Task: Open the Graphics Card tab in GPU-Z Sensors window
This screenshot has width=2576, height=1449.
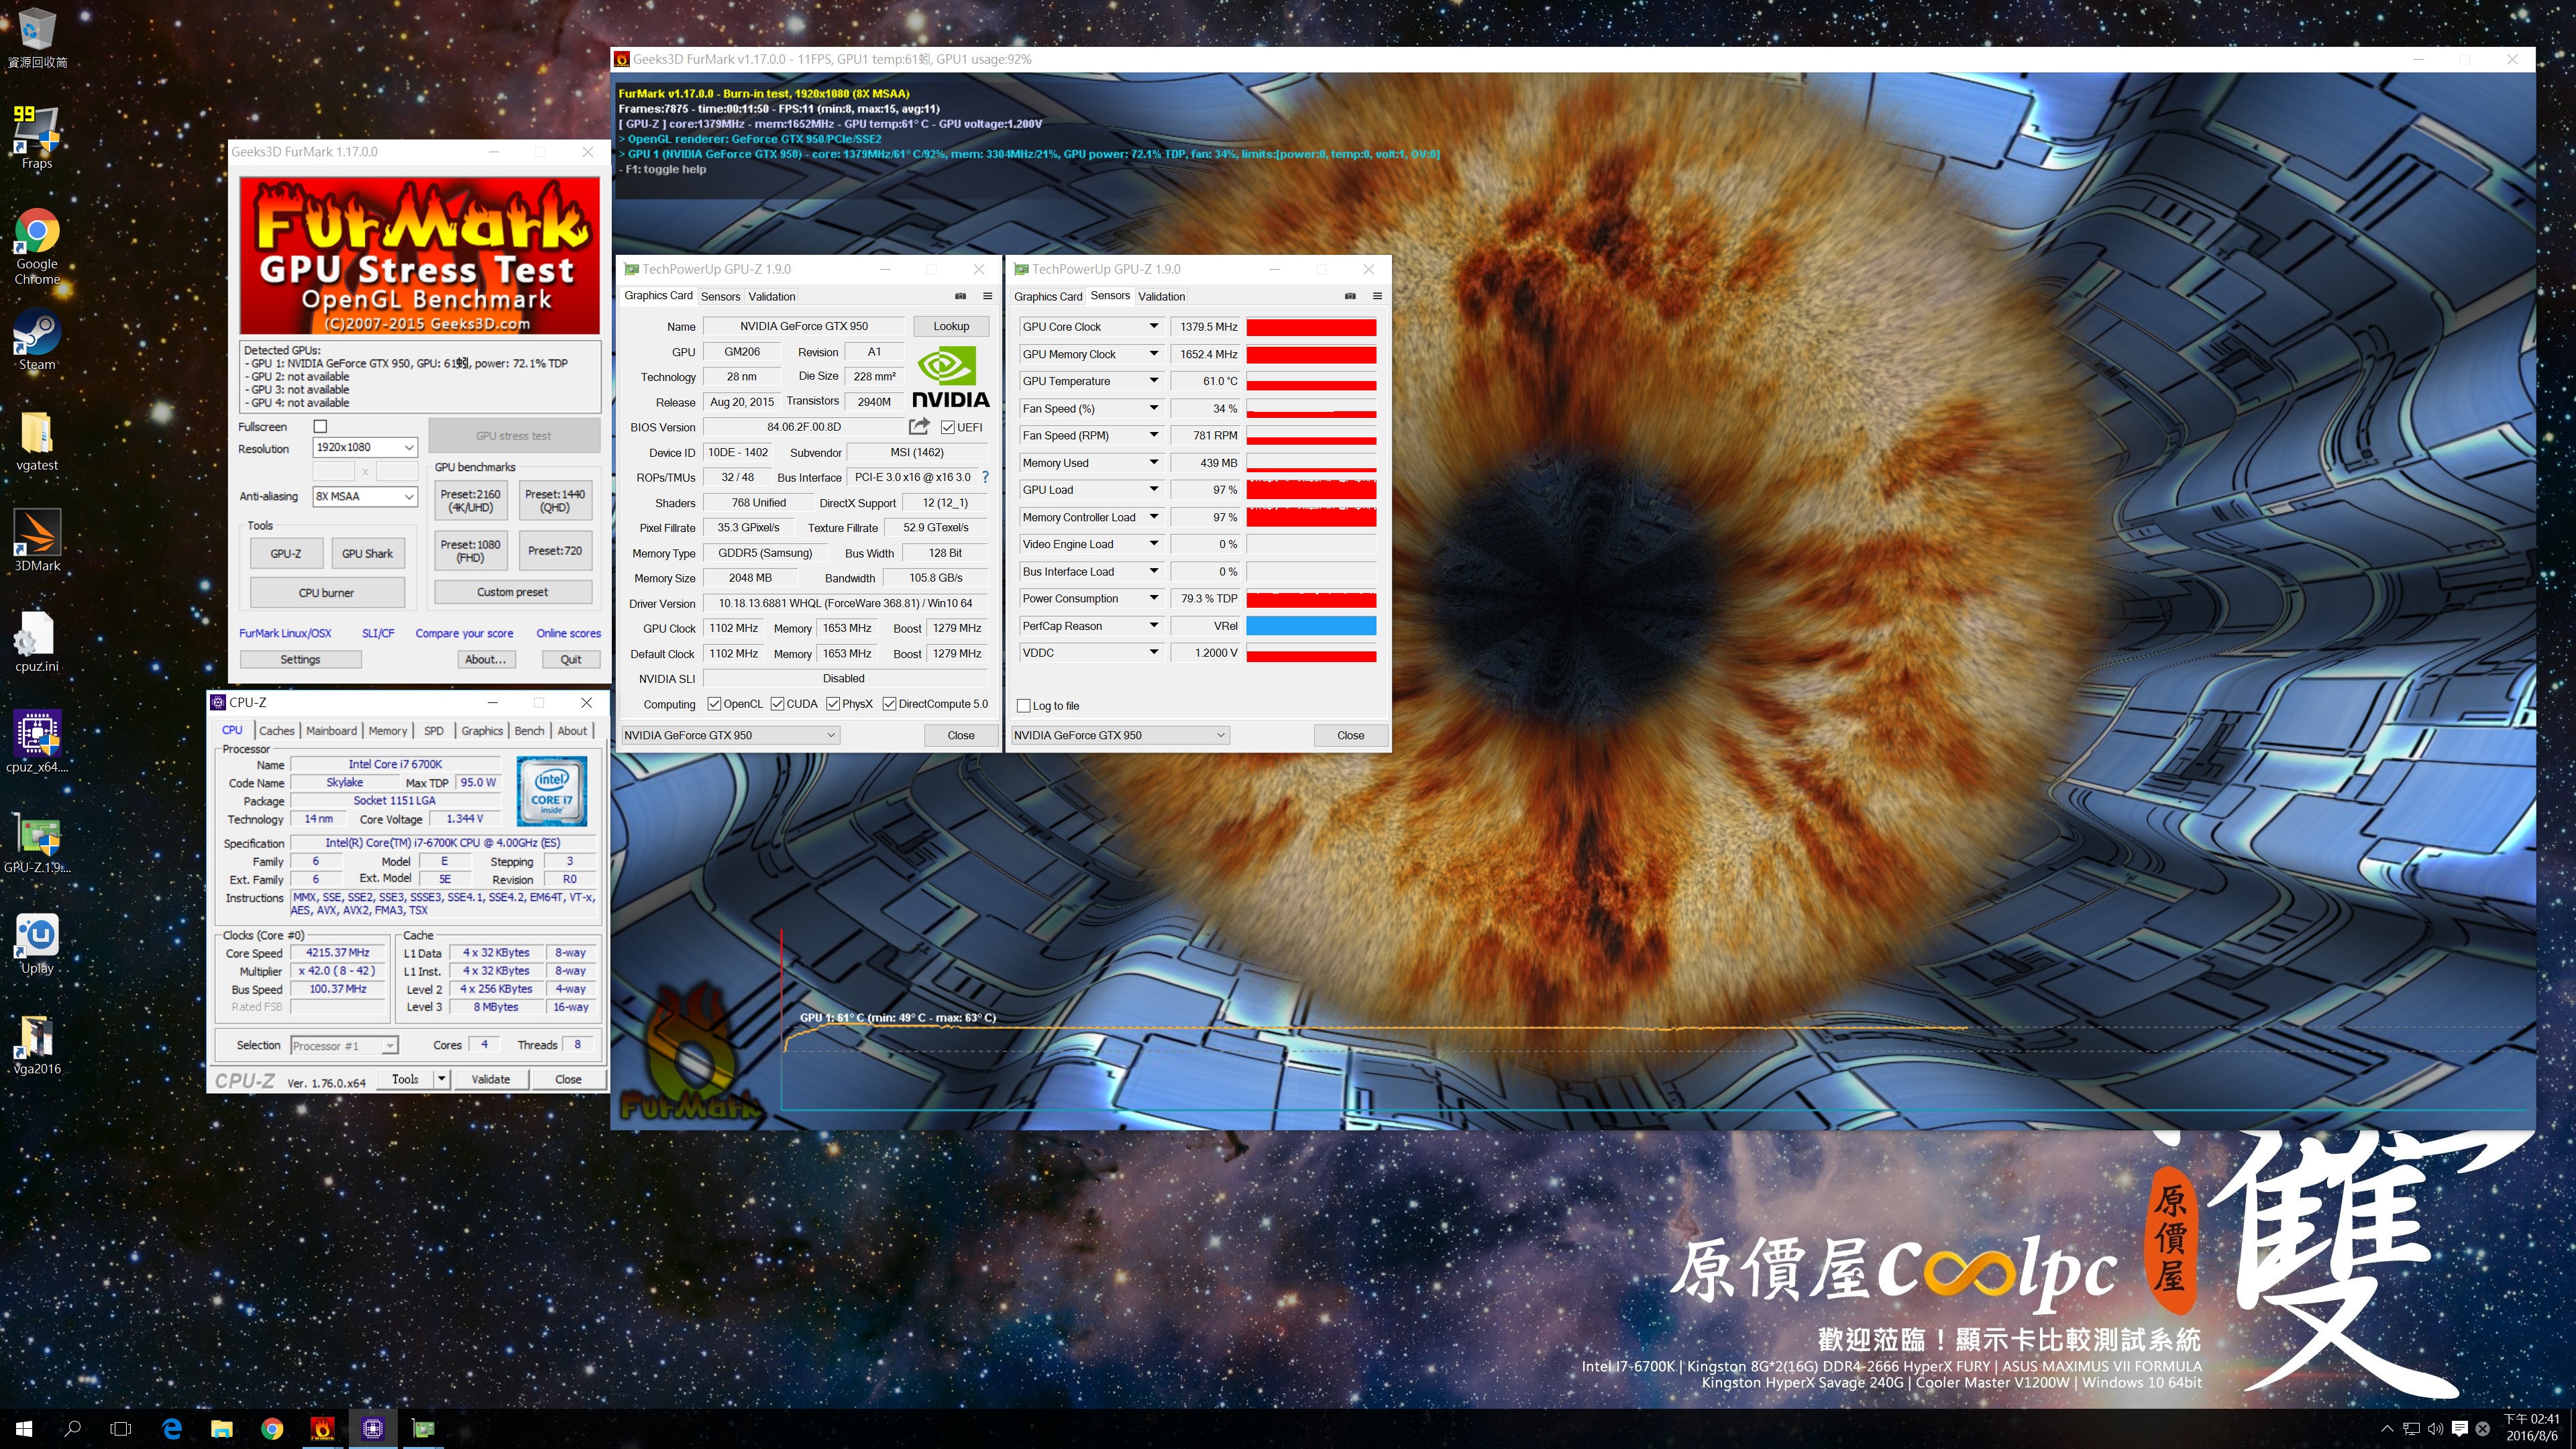Action: (x=1048, y=297)
